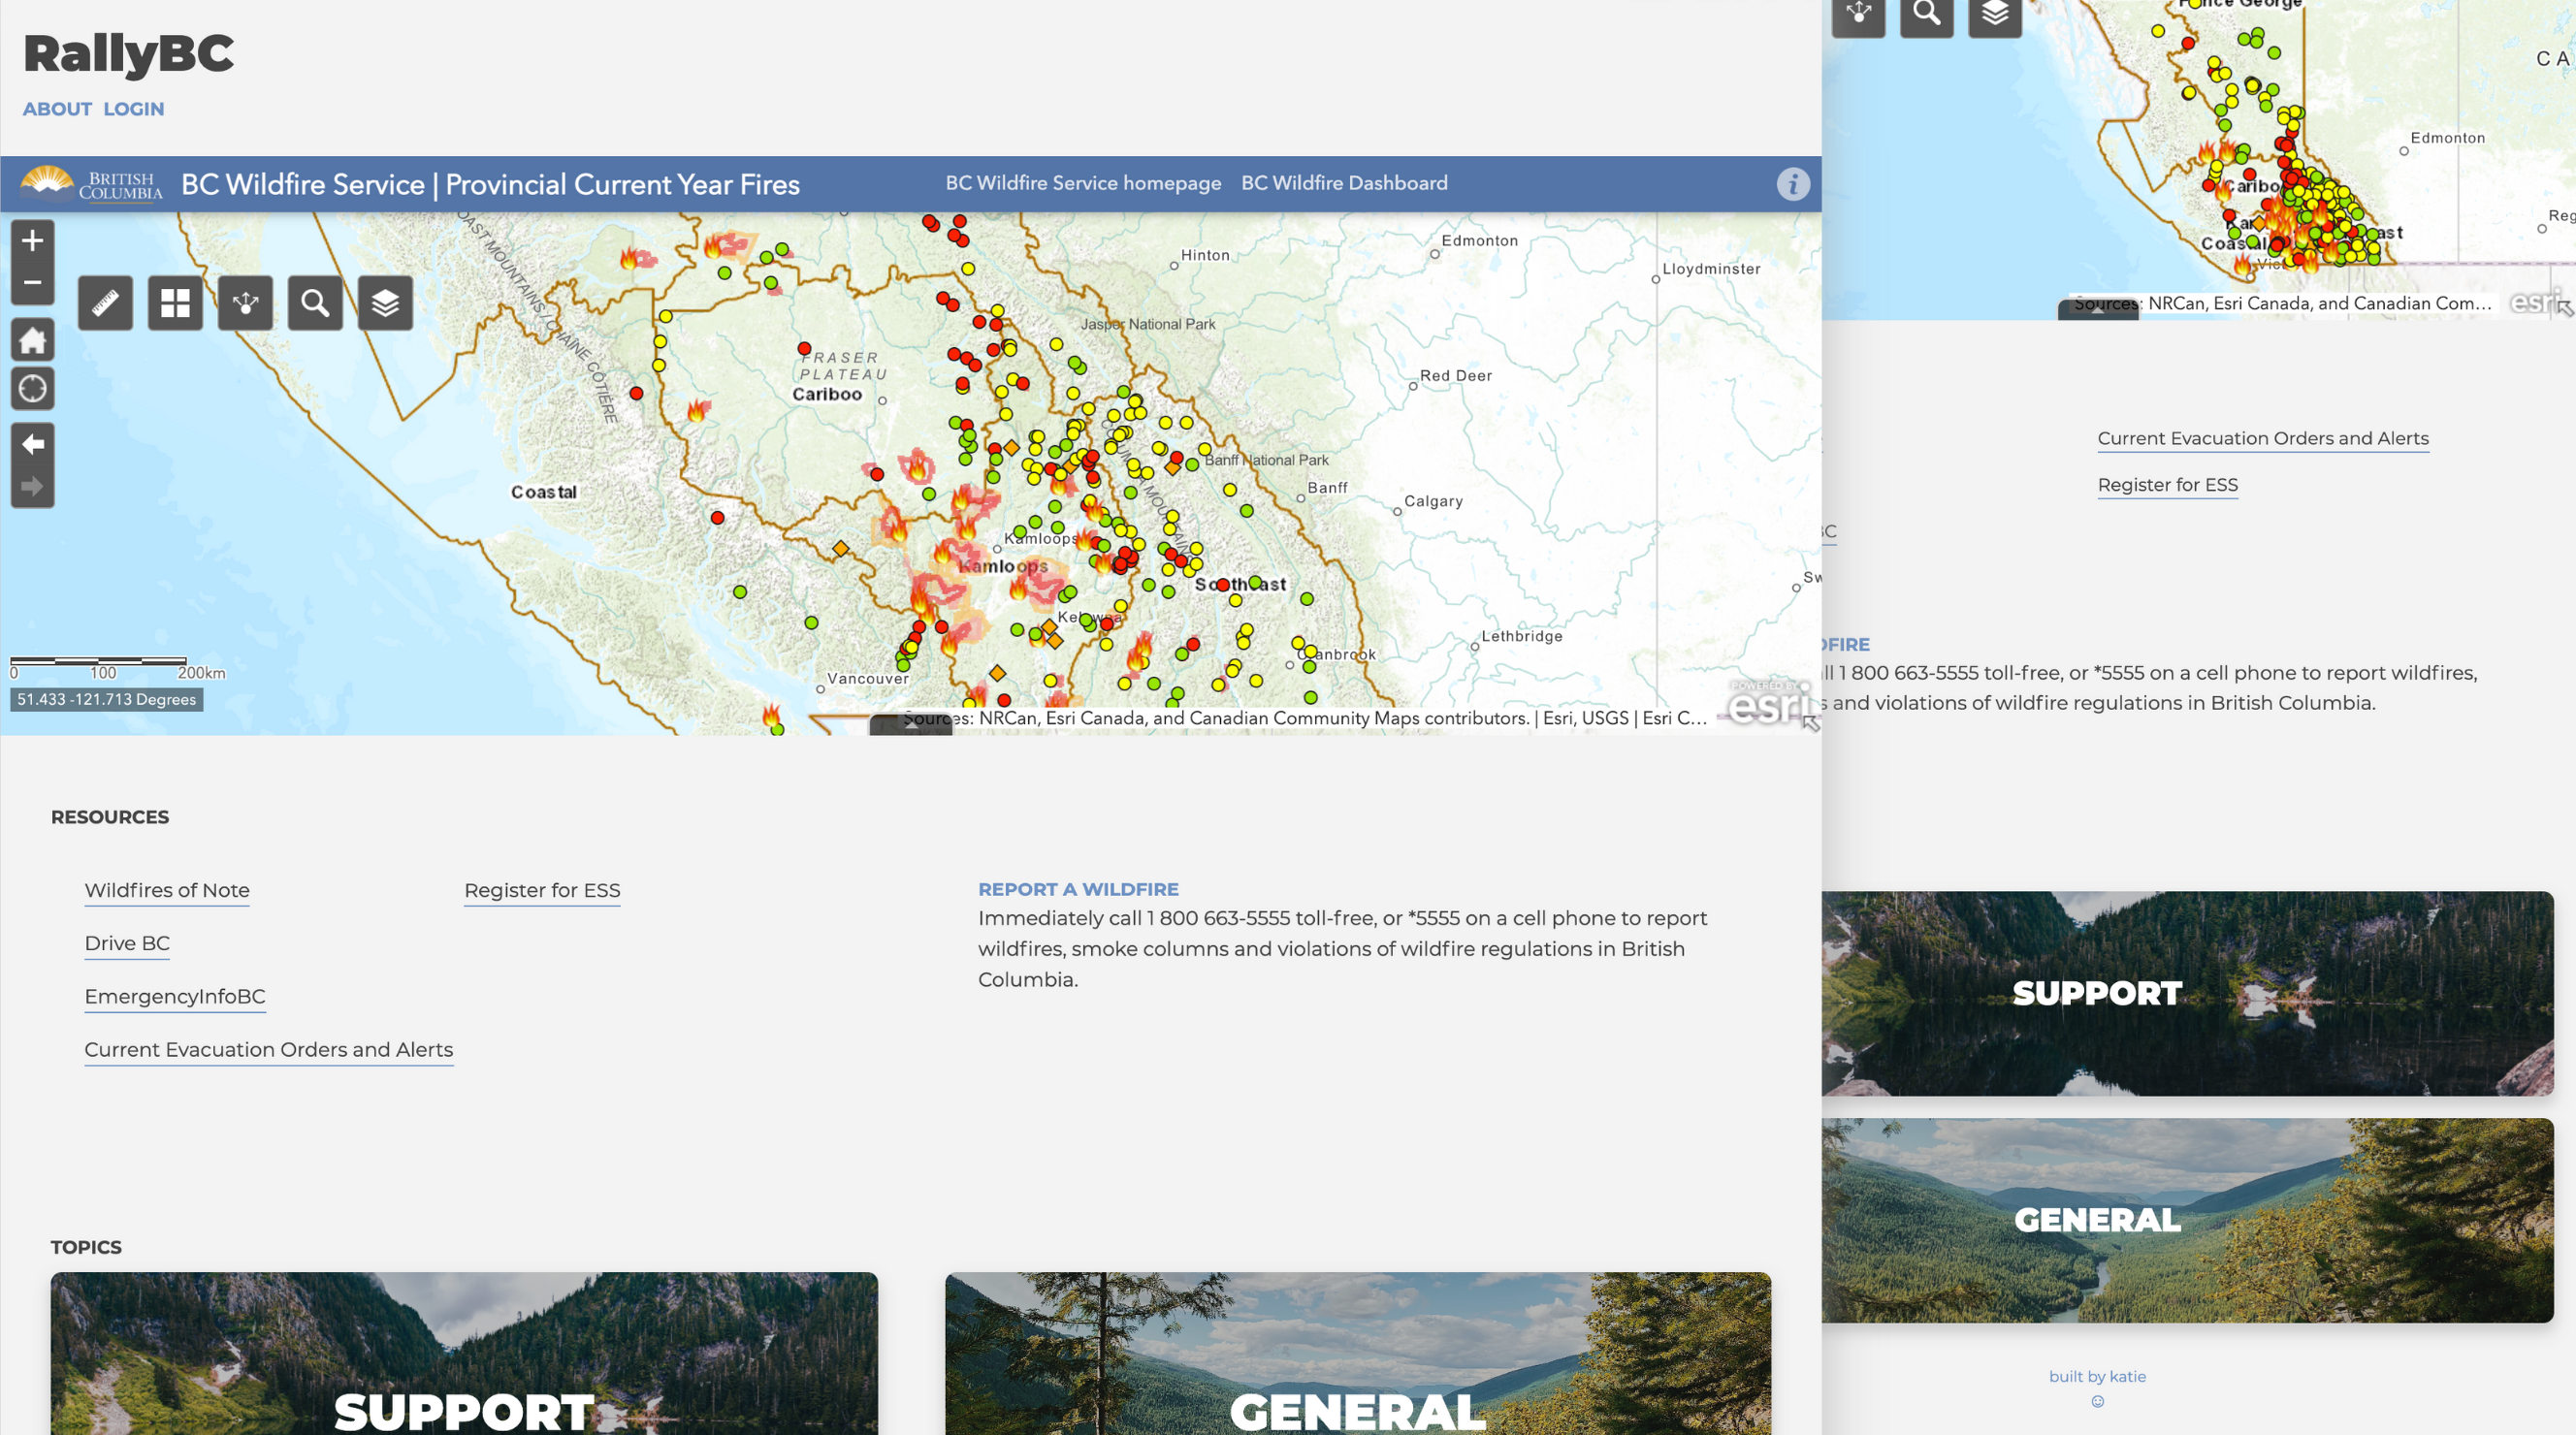This screenshot has width=2576, height=1435.
Task: Click the 200km scale bar label
Action: click(202, 673)
